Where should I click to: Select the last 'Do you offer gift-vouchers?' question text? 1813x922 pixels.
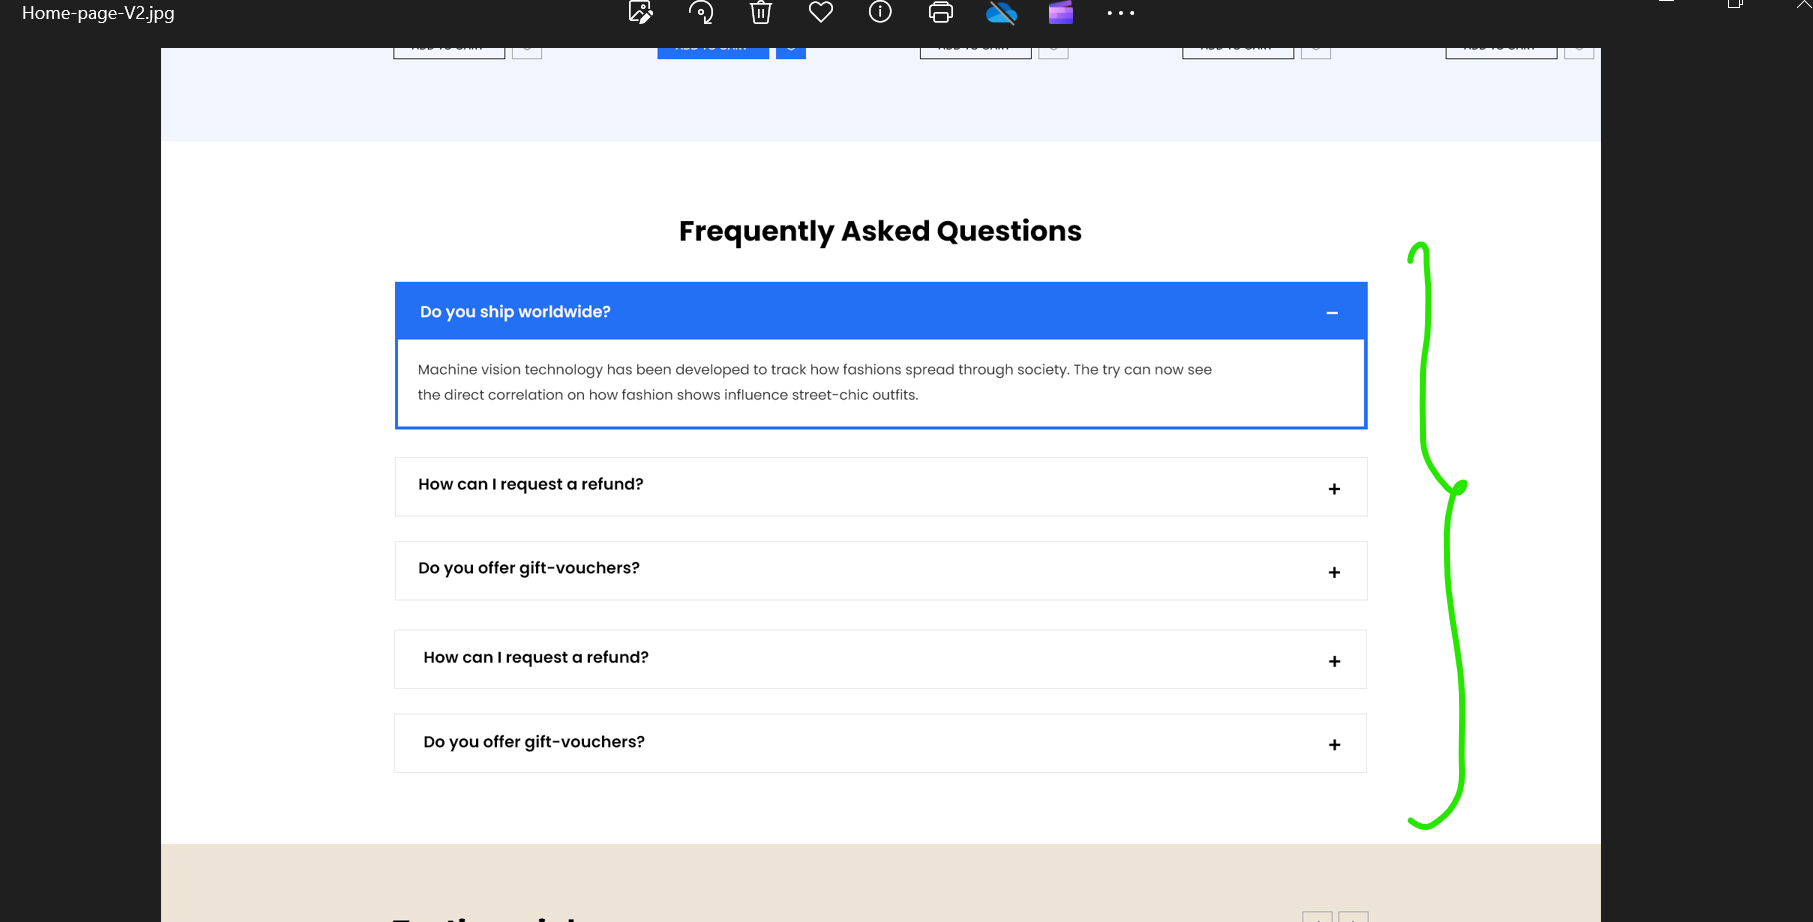[x=534, y=742]
